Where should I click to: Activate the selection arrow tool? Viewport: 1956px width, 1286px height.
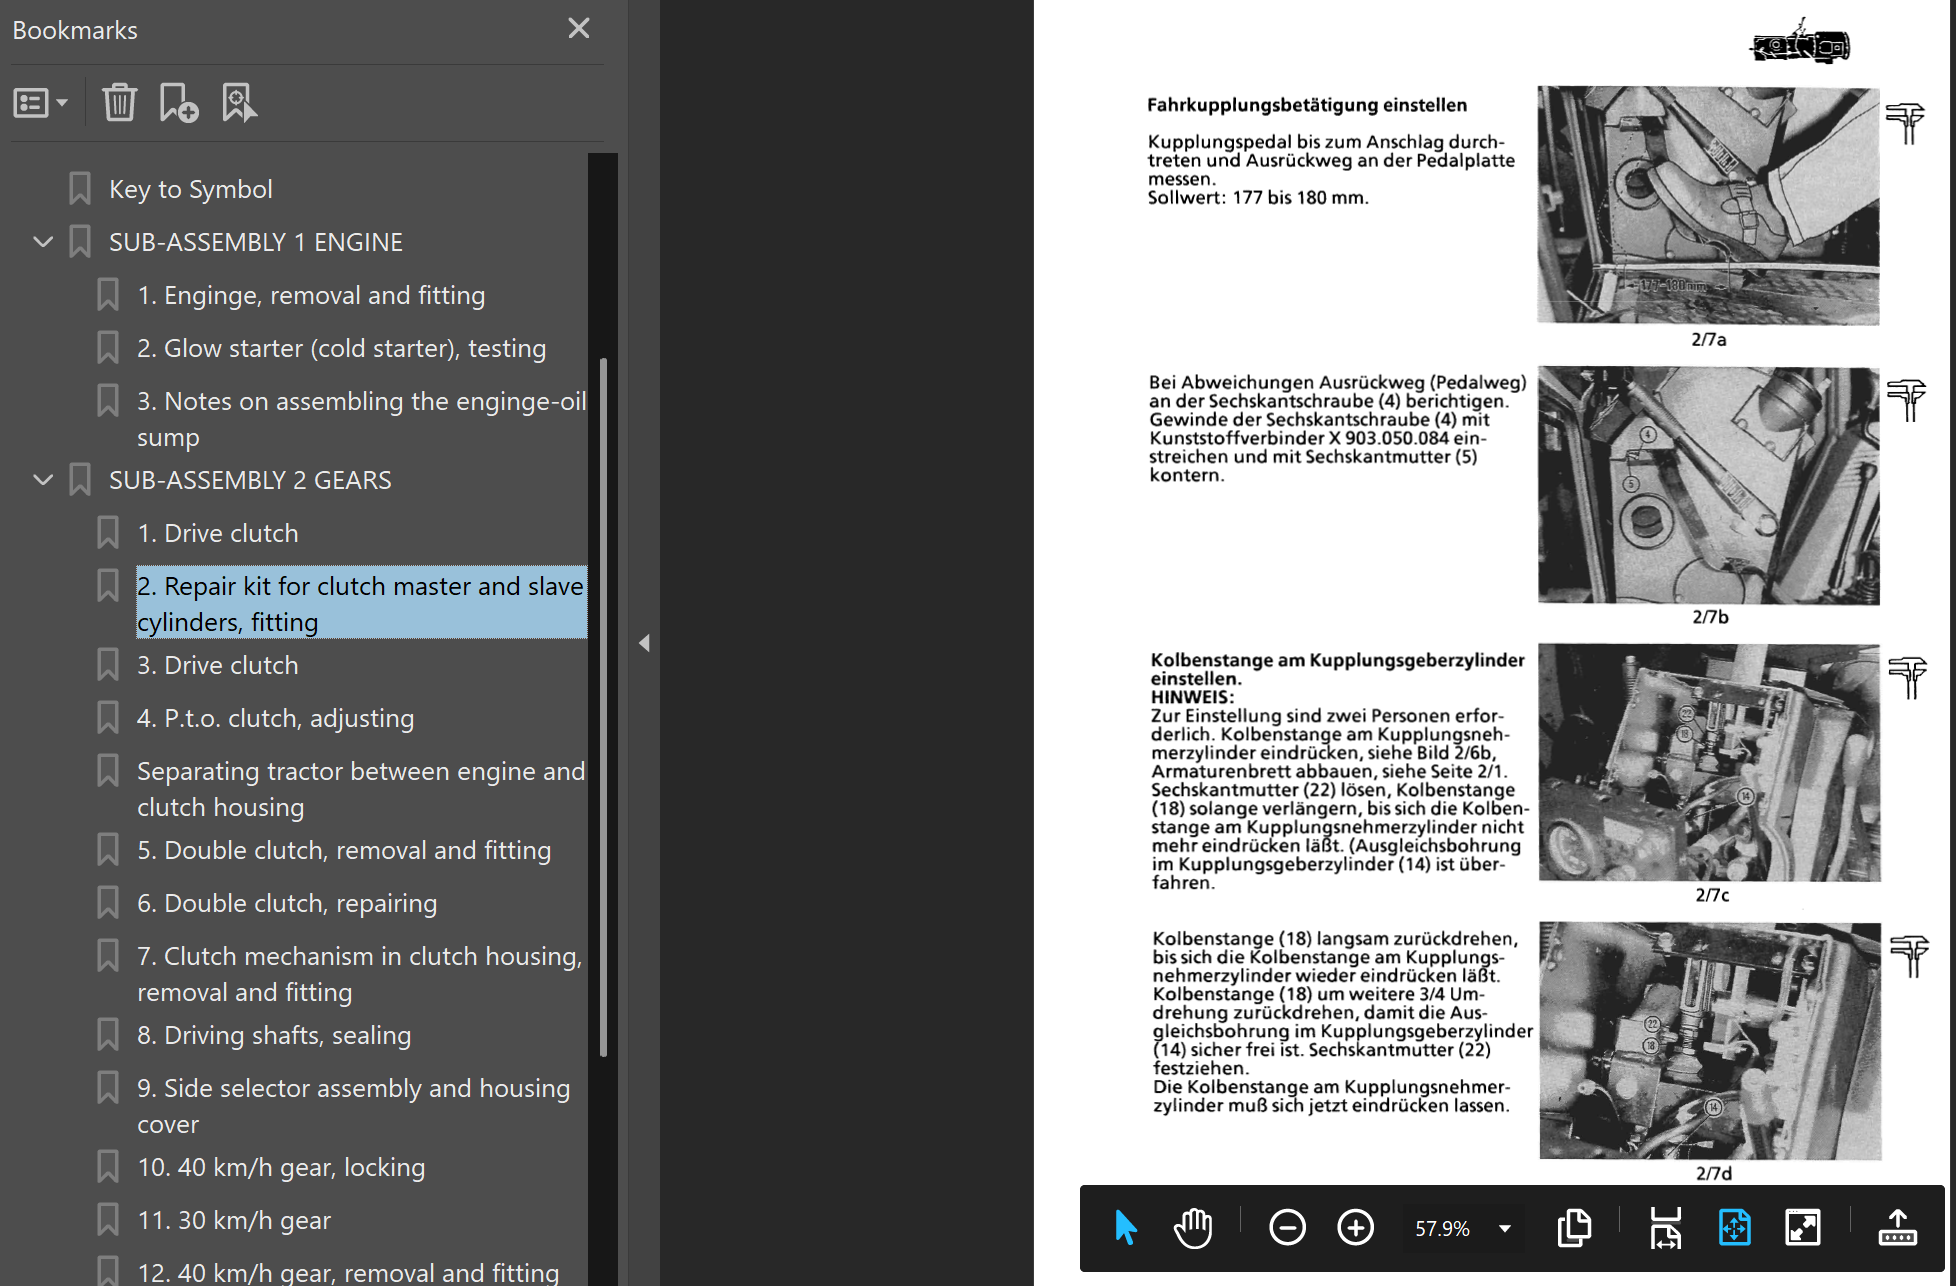pos(1125,1227)
